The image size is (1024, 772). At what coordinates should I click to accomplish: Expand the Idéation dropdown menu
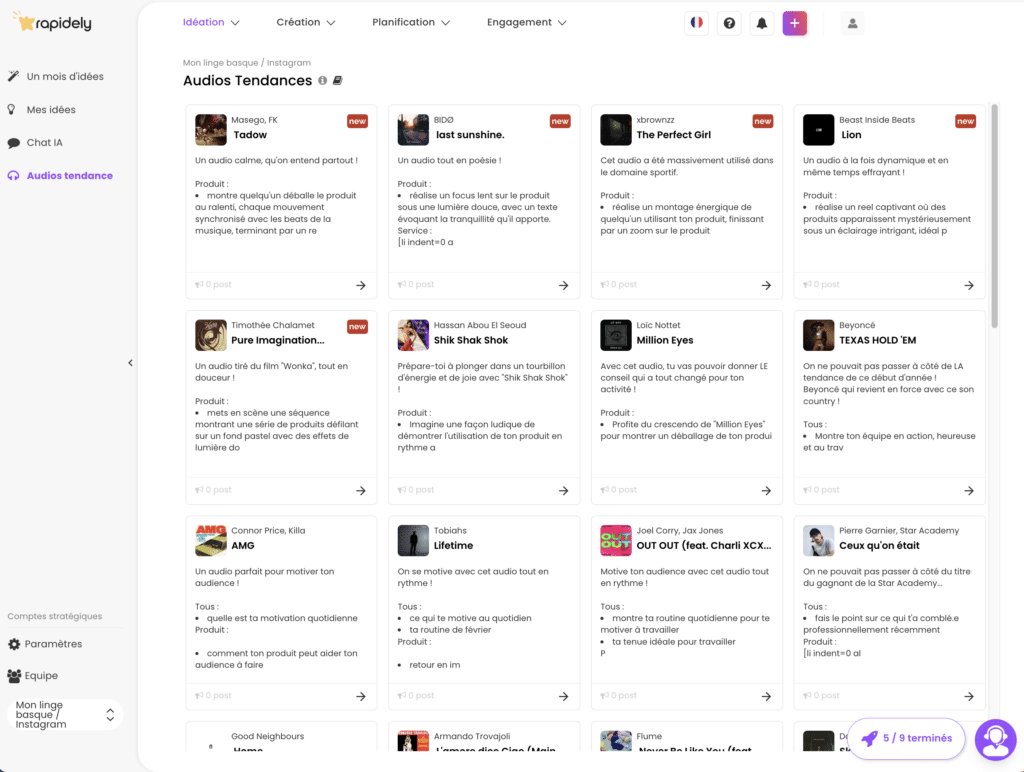tap(211, 22)
